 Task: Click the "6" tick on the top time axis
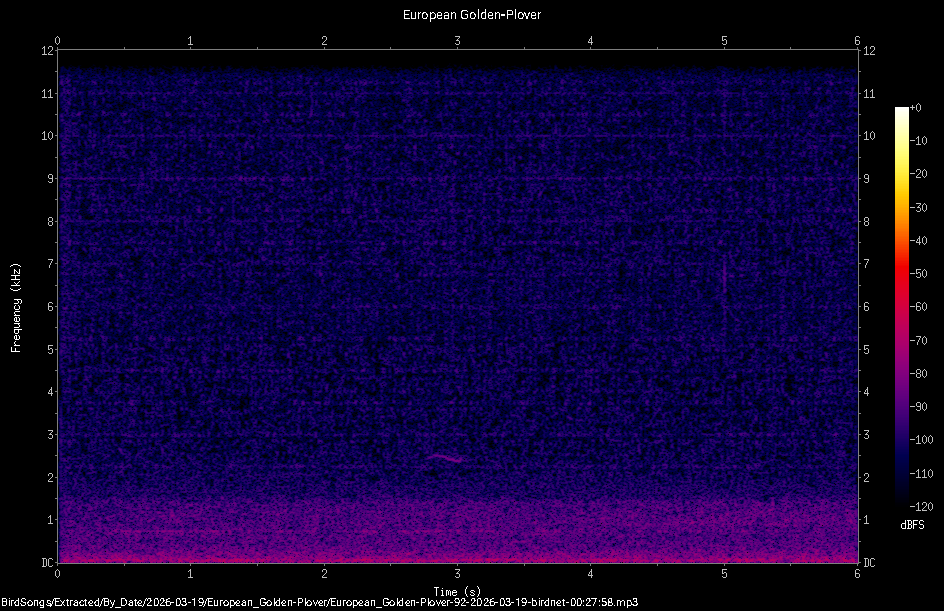click(x=857, y=42)
